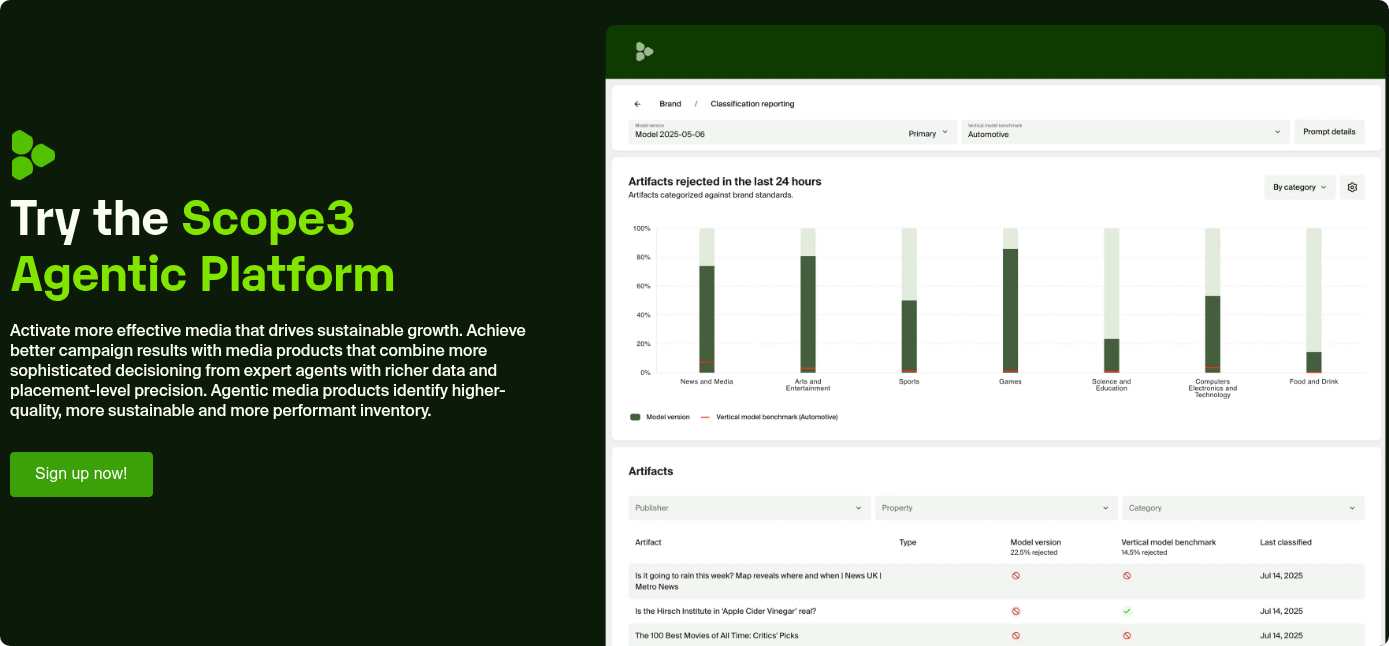Screen dimensions: 1389x646
Task: Open the Publisher filter dropdown
Action: 749,508
